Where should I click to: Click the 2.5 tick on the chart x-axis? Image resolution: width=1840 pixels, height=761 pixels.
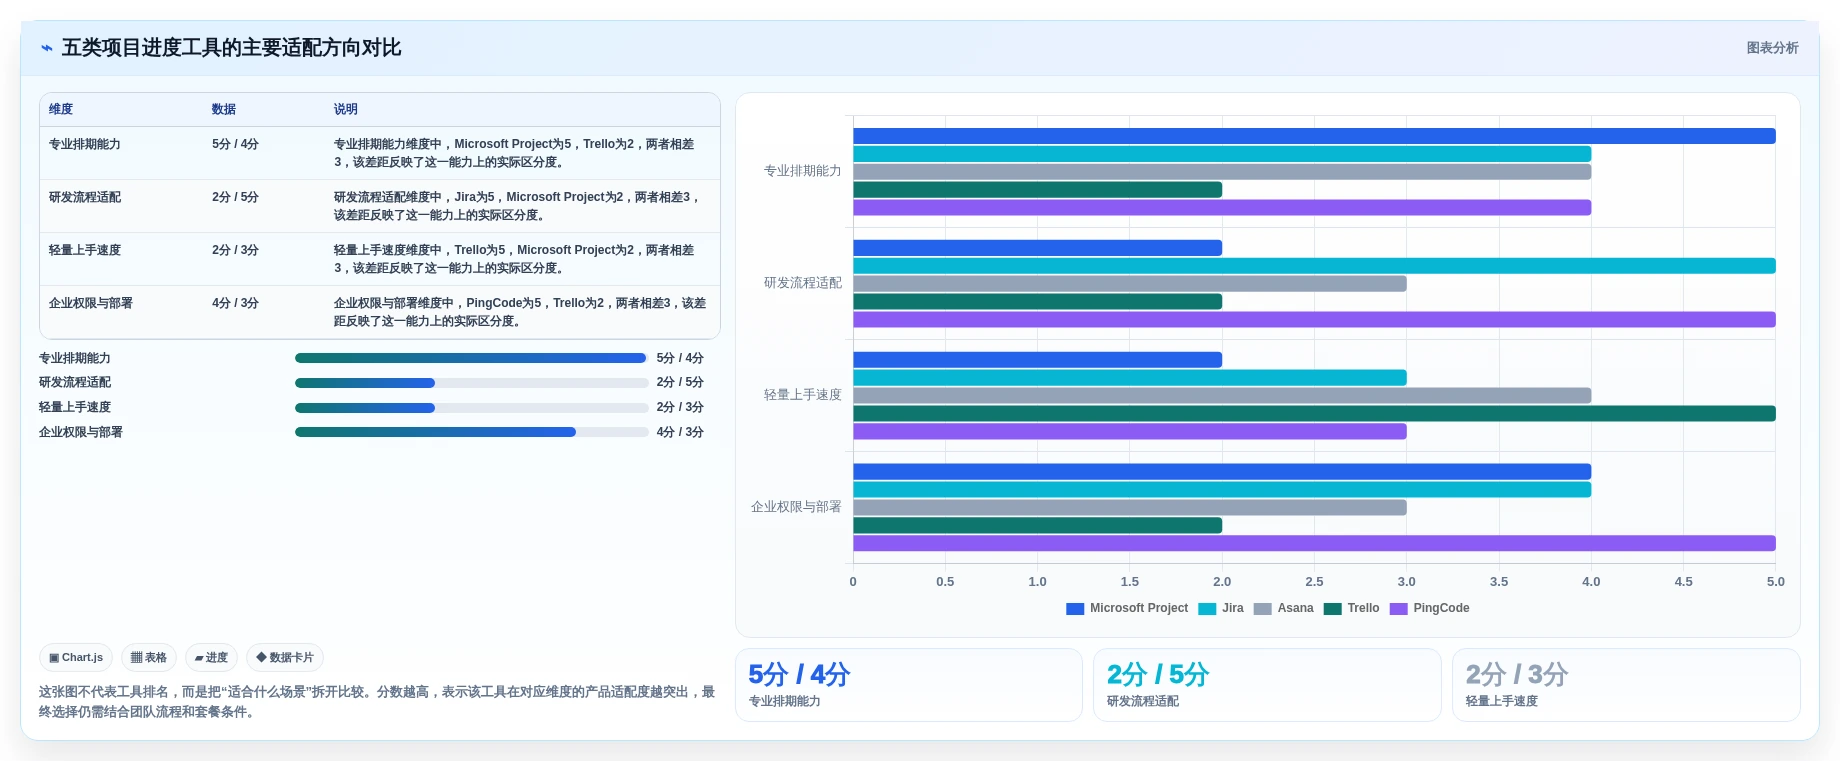point(1314,582)
